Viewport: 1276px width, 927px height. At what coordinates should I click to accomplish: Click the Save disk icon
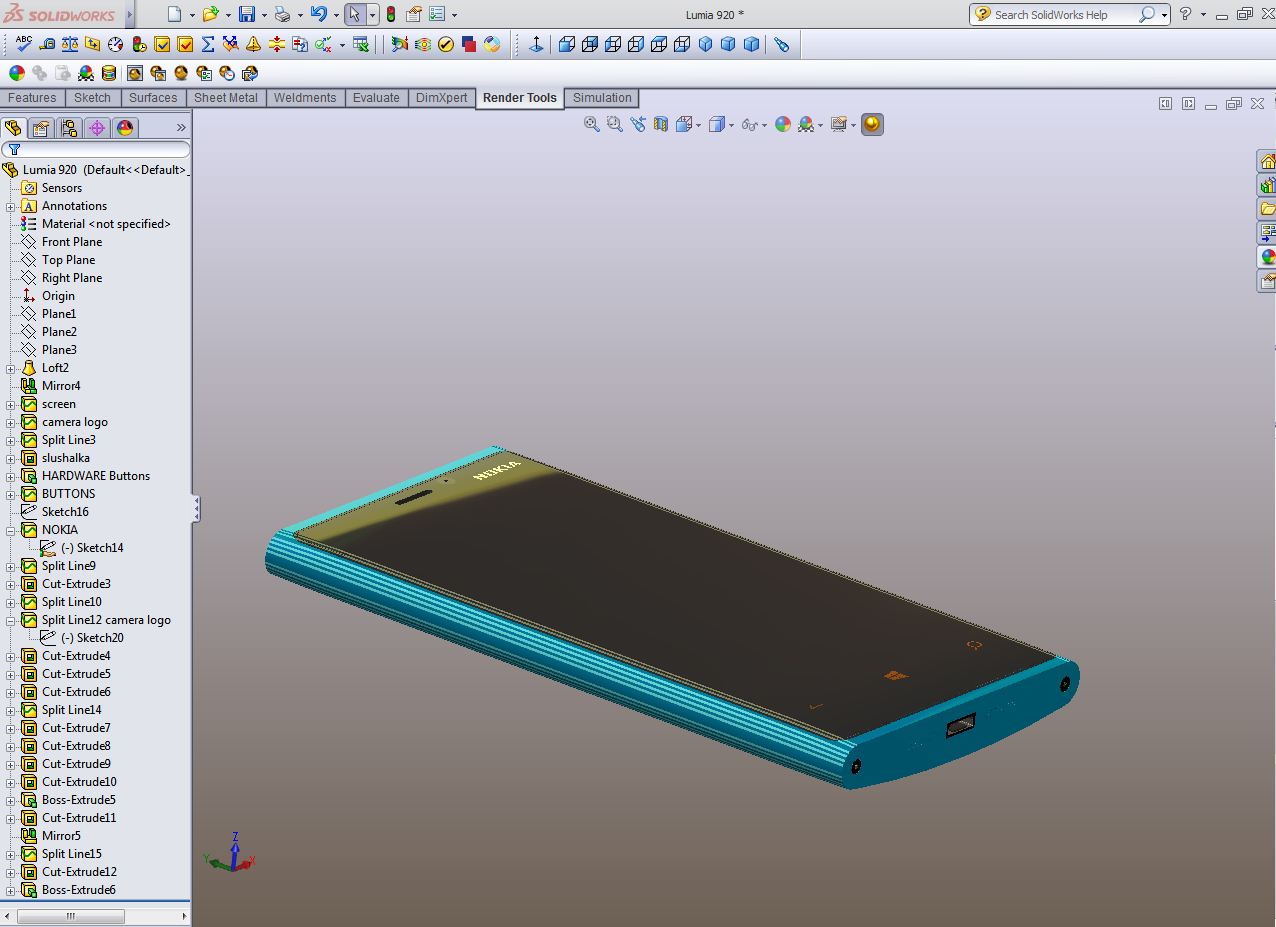tap(247, 14)
